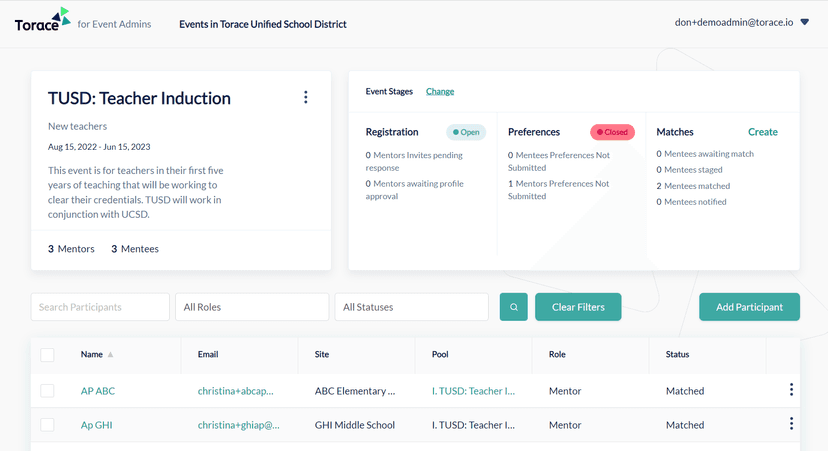Click '0 Mentees awaiting match' text
Screen dimensions: 828x451
(705, 154)
